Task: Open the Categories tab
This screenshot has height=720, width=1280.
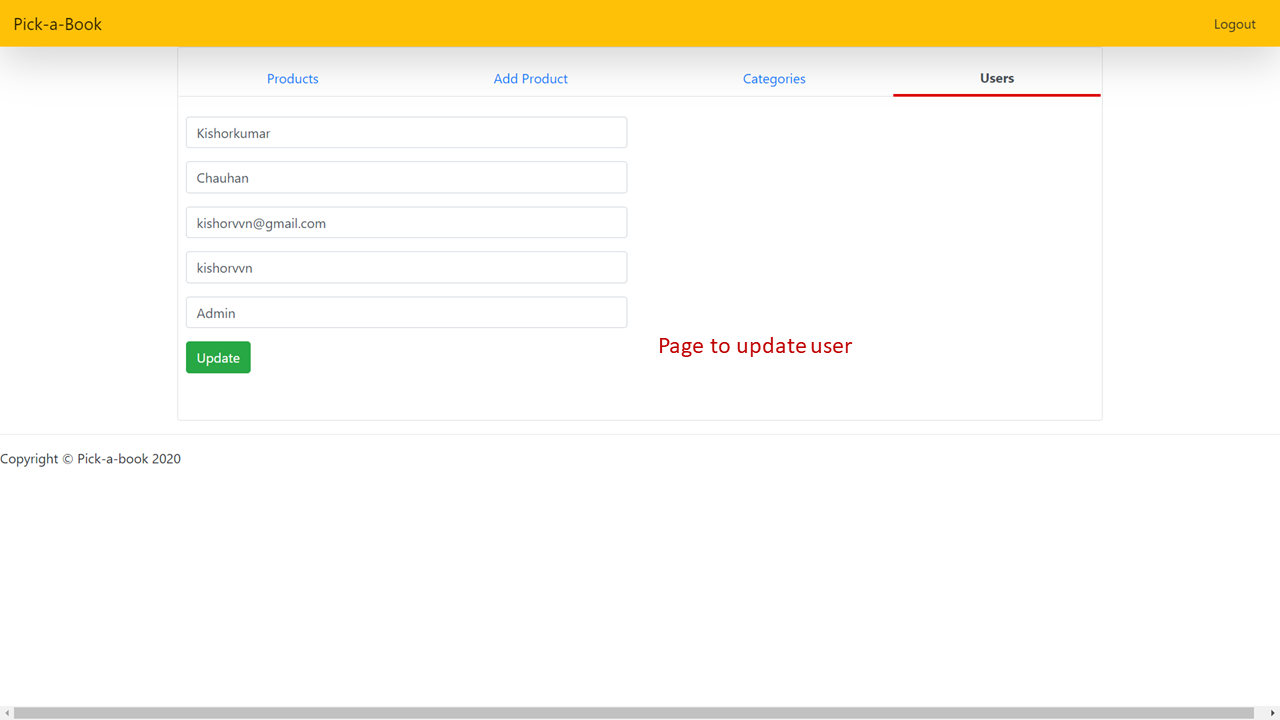Action: coord(774,78)
